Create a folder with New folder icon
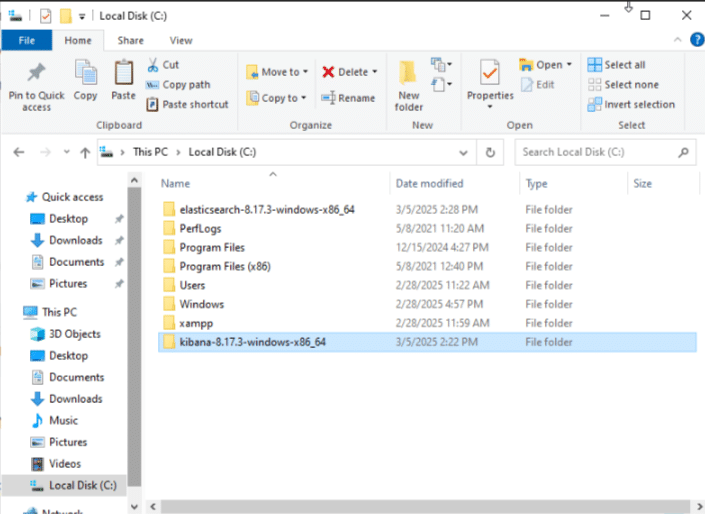Screen dimensions: 705x514 tap(408, 76)
